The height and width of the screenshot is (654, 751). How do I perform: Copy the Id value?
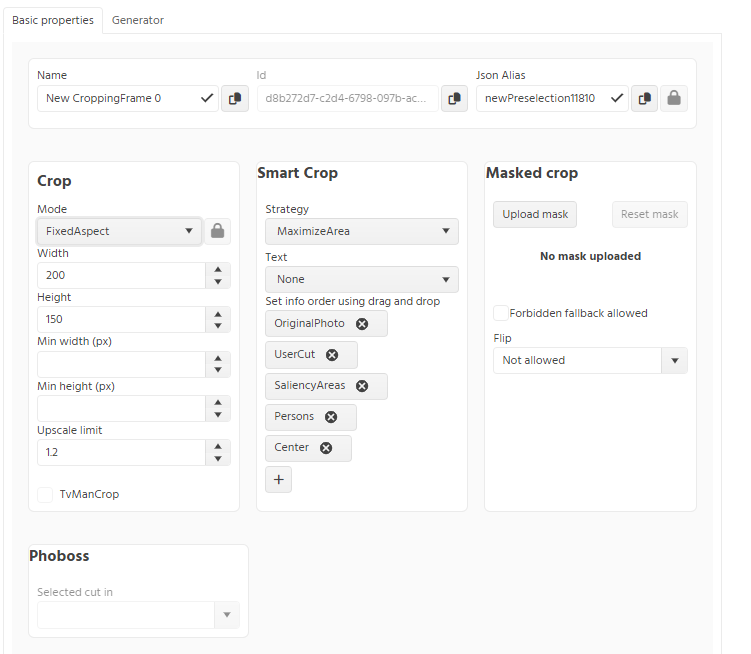pos(454,99)
